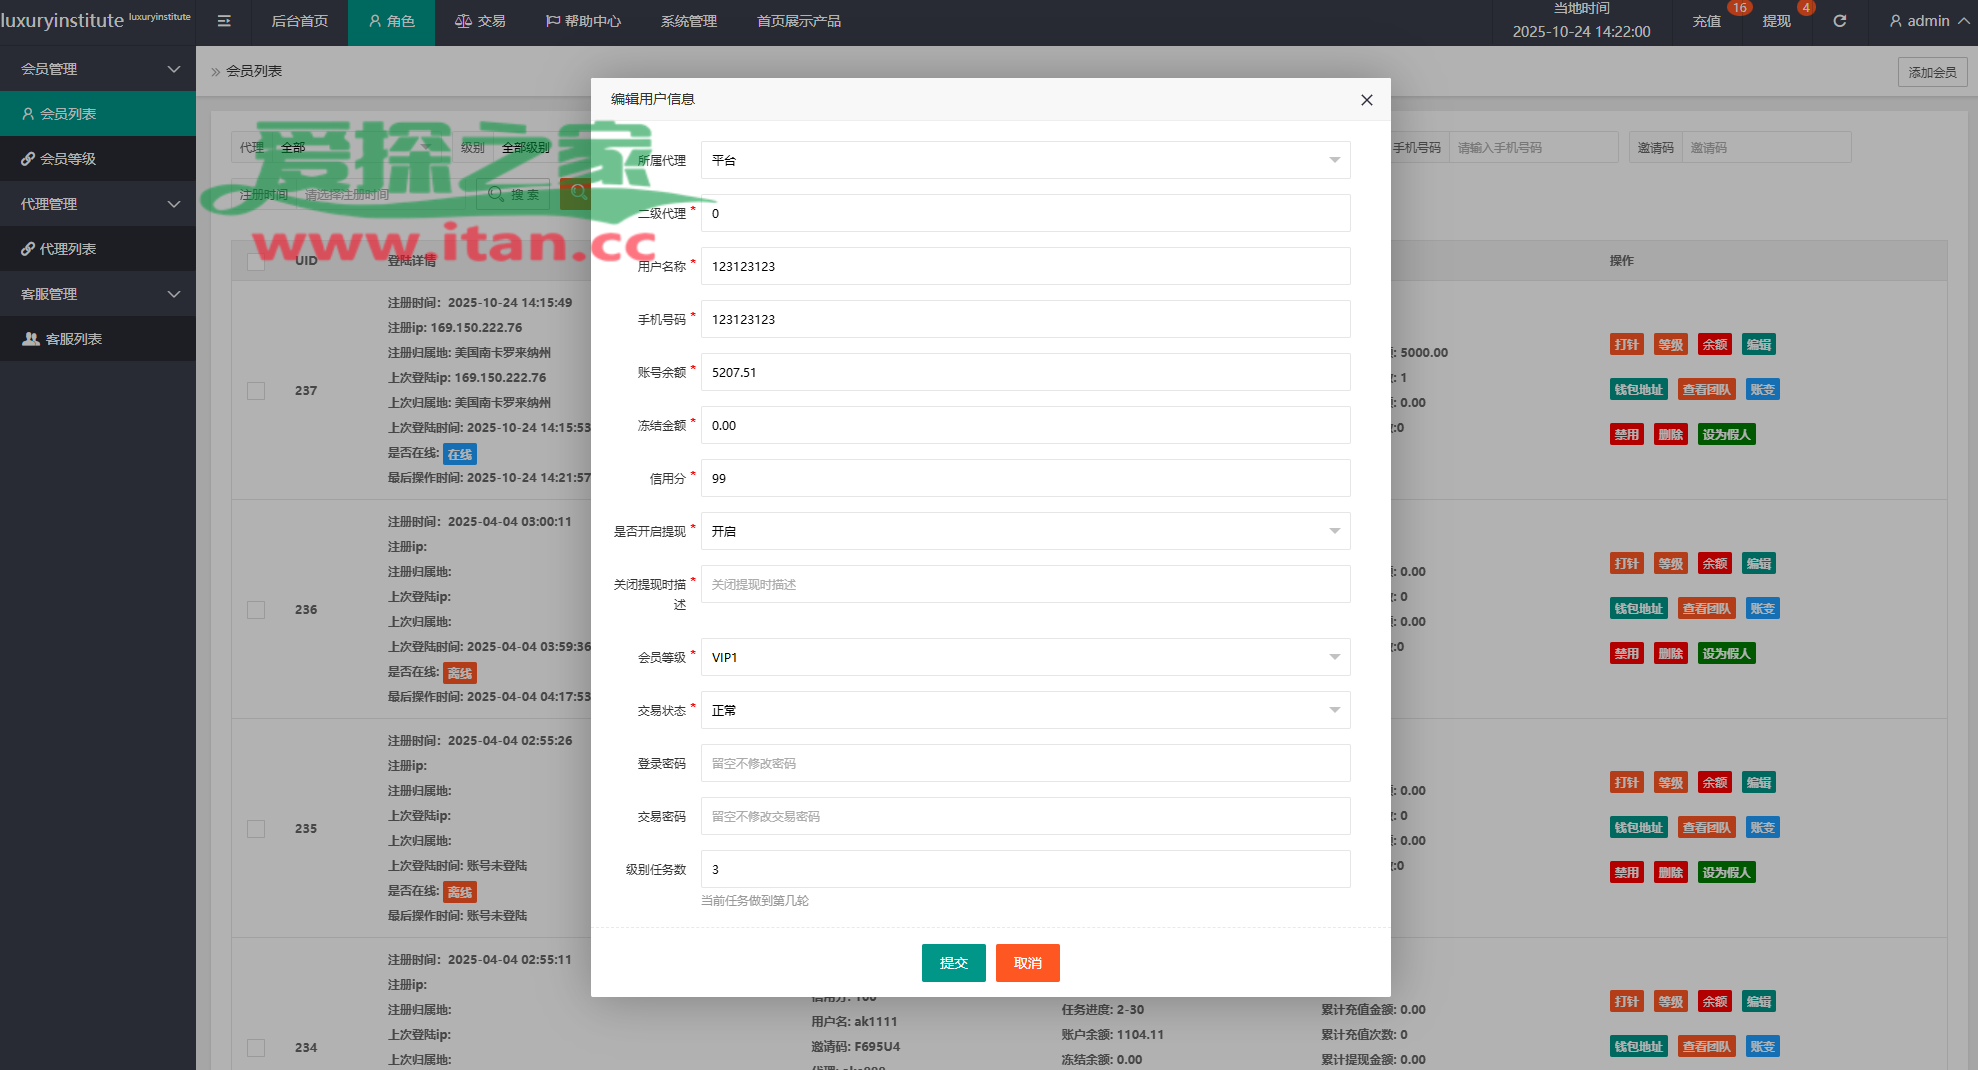Click the refresh icon in top bar

[1839, 21]
